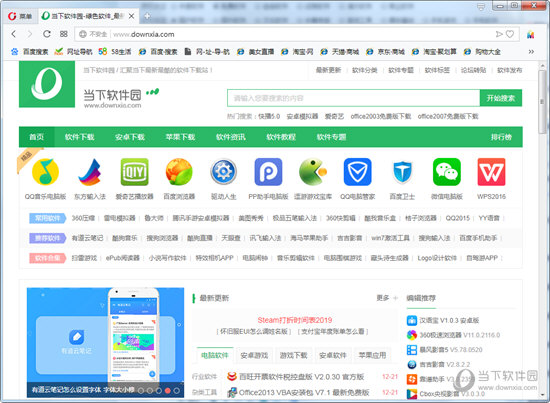
Task: Go back with the browser back arrow
Action: [14, 34]
